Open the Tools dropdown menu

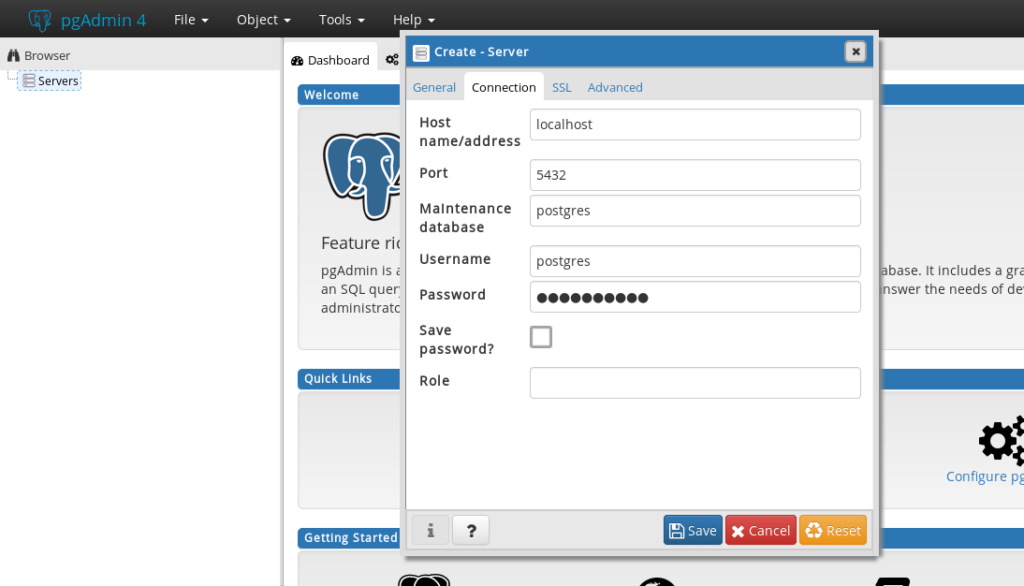340,19
